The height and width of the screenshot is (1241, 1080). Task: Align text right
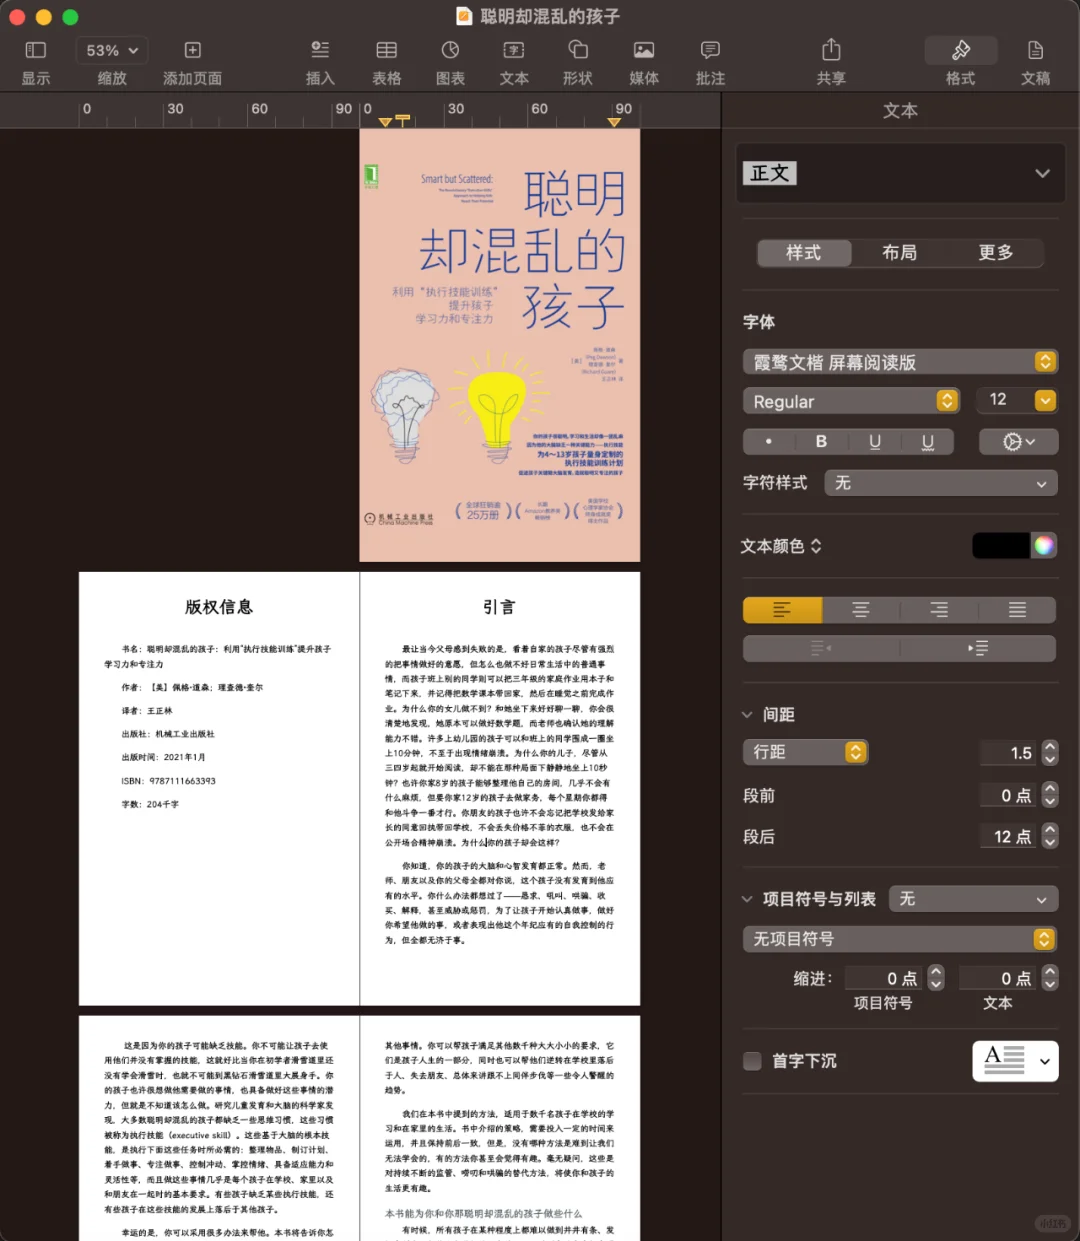click(x=938, y=610)
